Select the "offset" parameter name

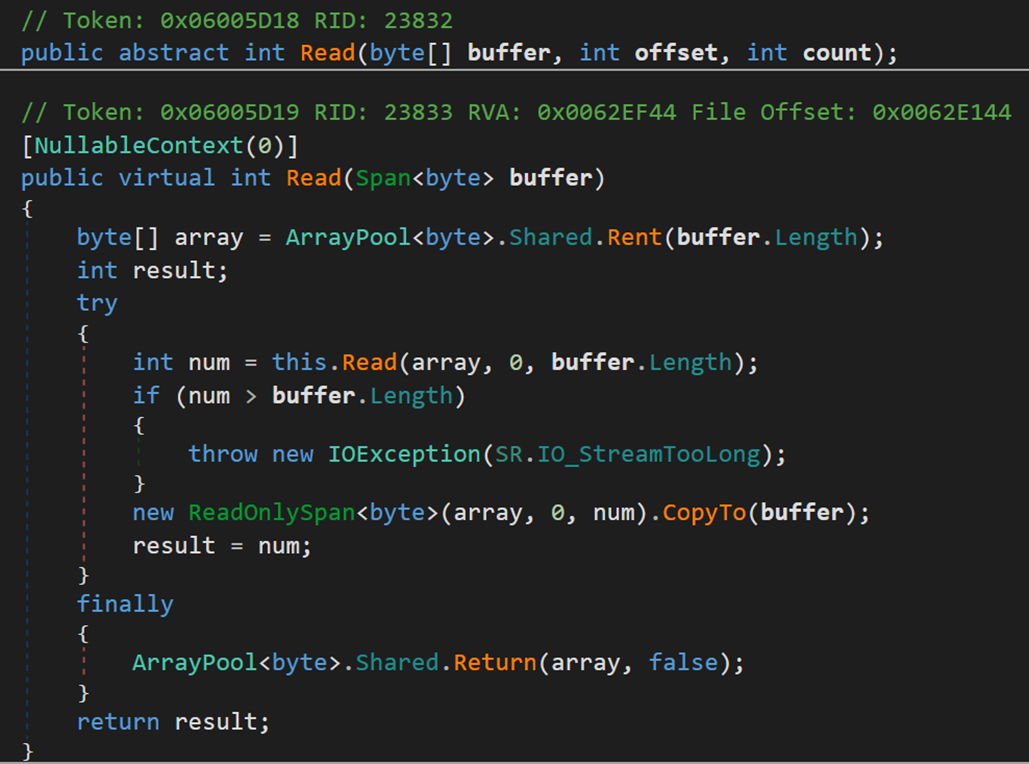coord(675,53)
